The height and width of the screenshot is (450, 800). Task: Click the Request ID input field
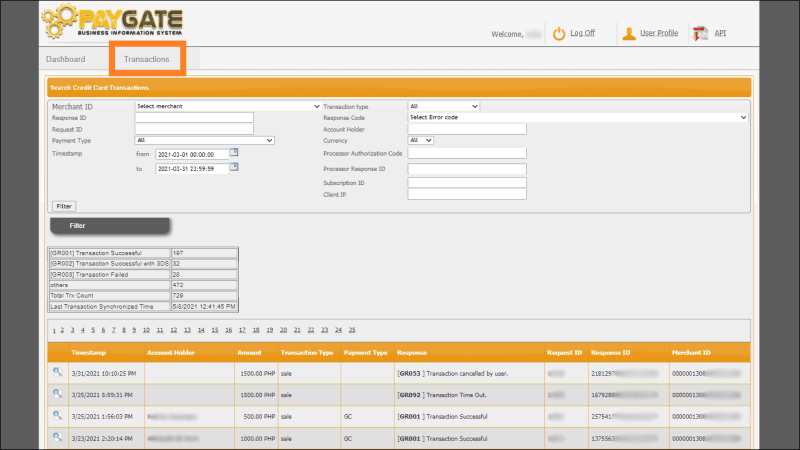194,130
